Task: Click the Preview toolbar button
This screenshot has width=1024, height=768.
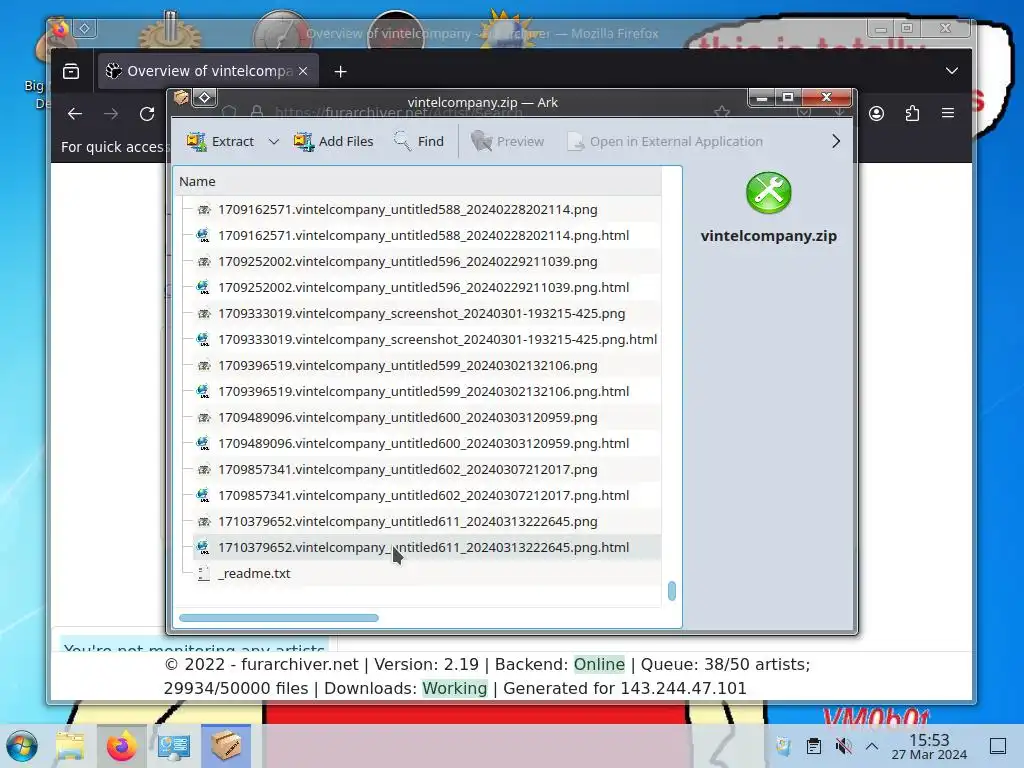Action: [507, 141]
